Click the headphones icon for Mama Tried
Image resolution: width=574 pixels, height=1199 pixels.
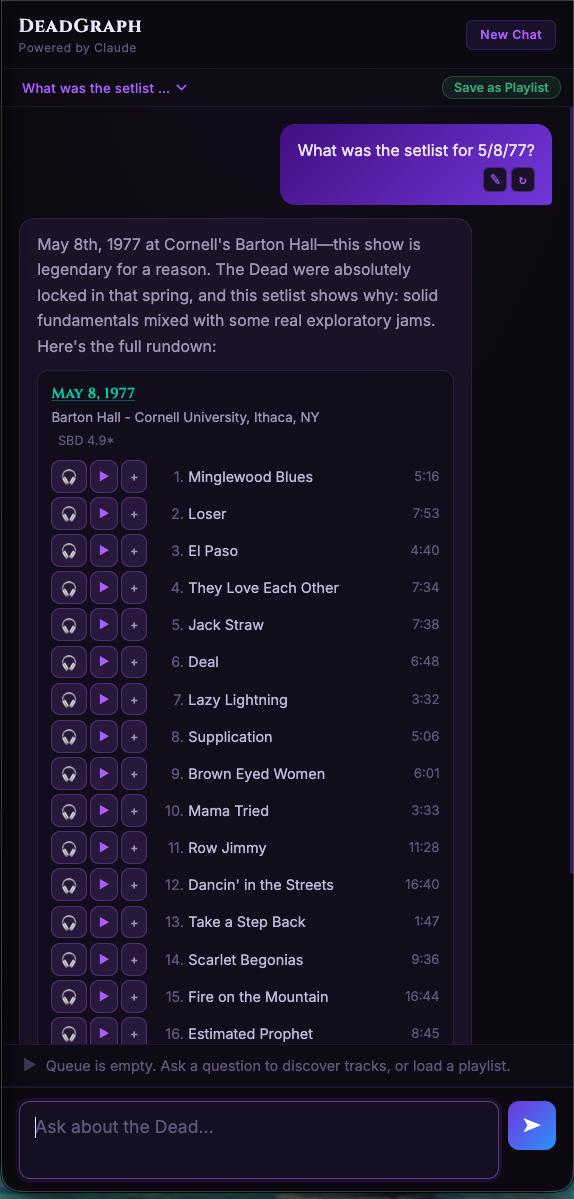click(69, 811)
